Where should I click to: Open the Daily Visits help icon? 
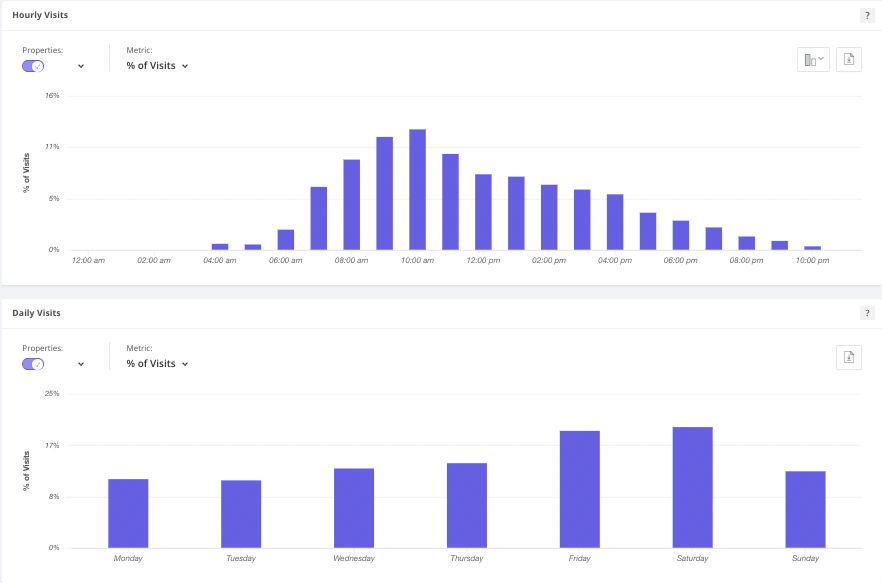(x=867, y=313)
